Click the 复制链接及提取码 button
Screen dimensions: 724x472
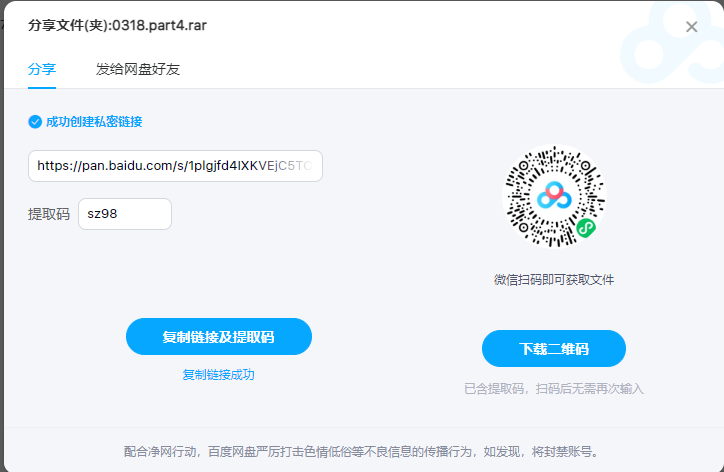pos(219,337)
